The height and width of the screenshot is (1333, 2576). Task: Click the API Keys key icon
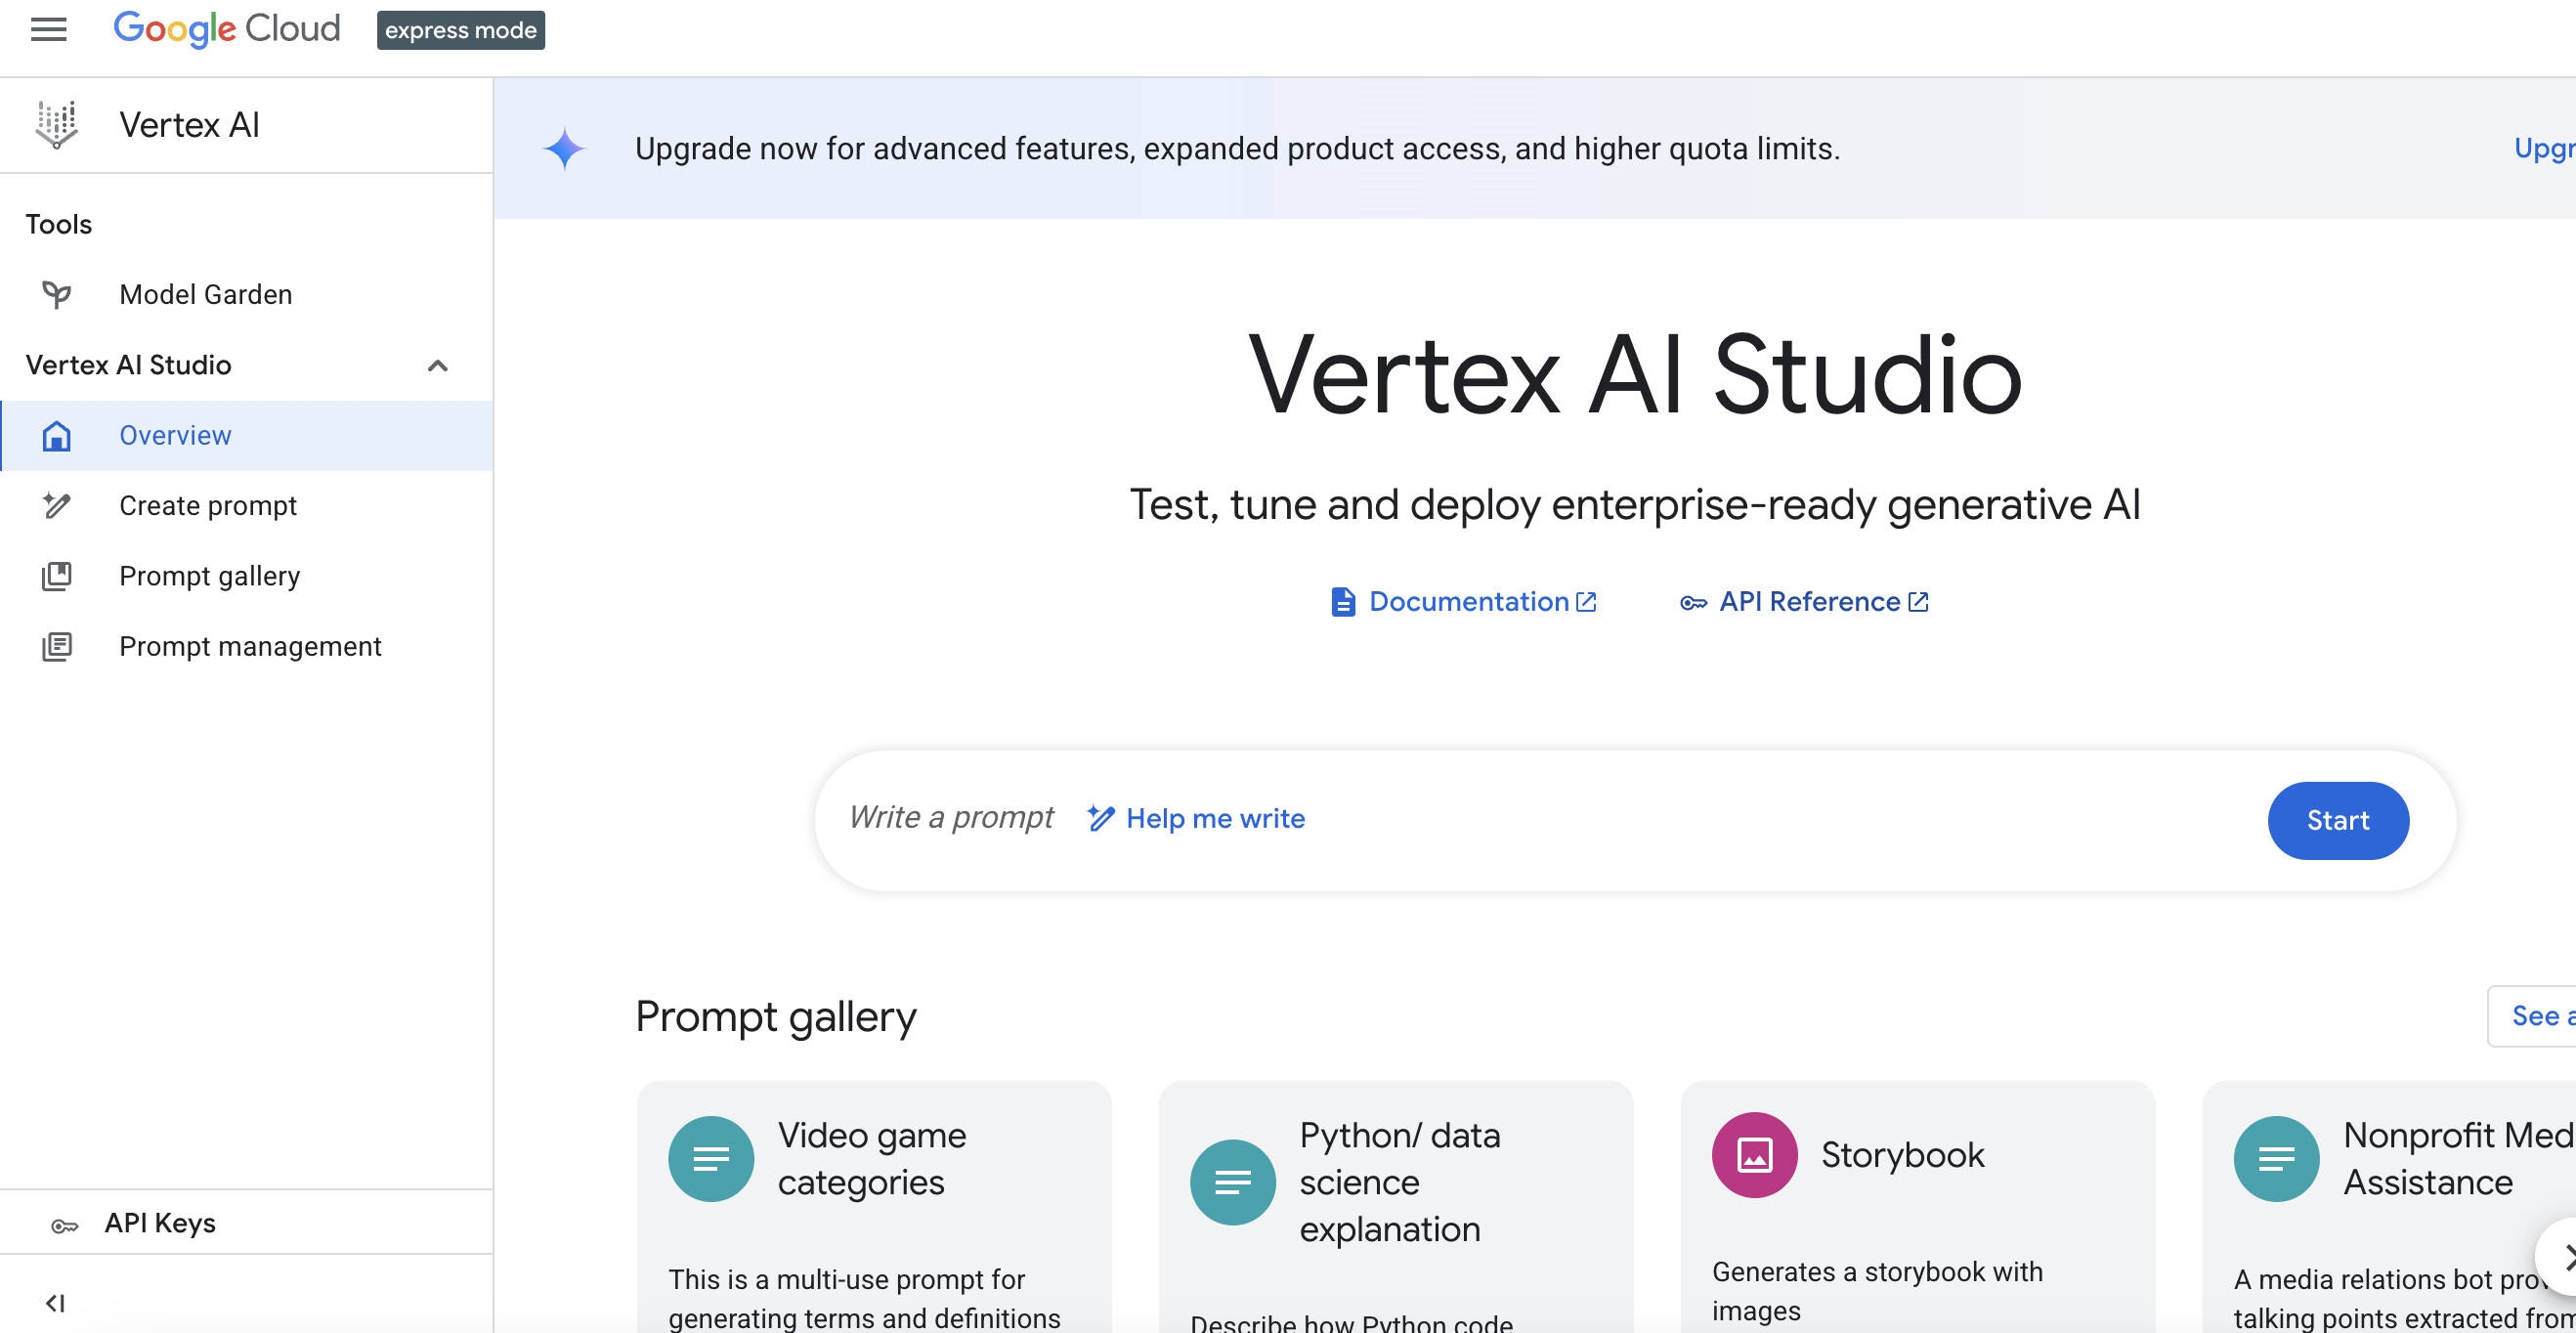[65, 1225]
